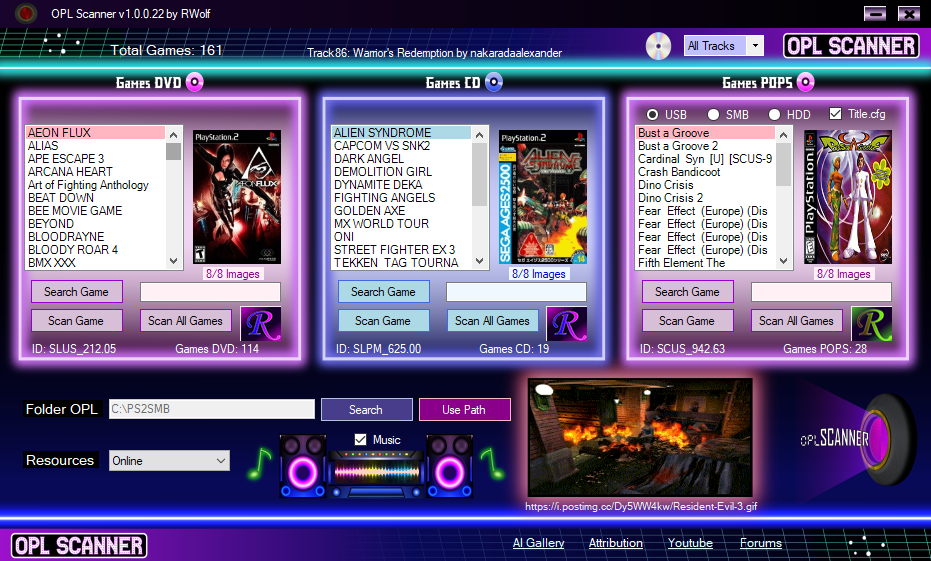Click Scan All Games in Games CD panel
The width and height of the screenshot is (931, 561).
pyautogui.click(x=493, y=321)
